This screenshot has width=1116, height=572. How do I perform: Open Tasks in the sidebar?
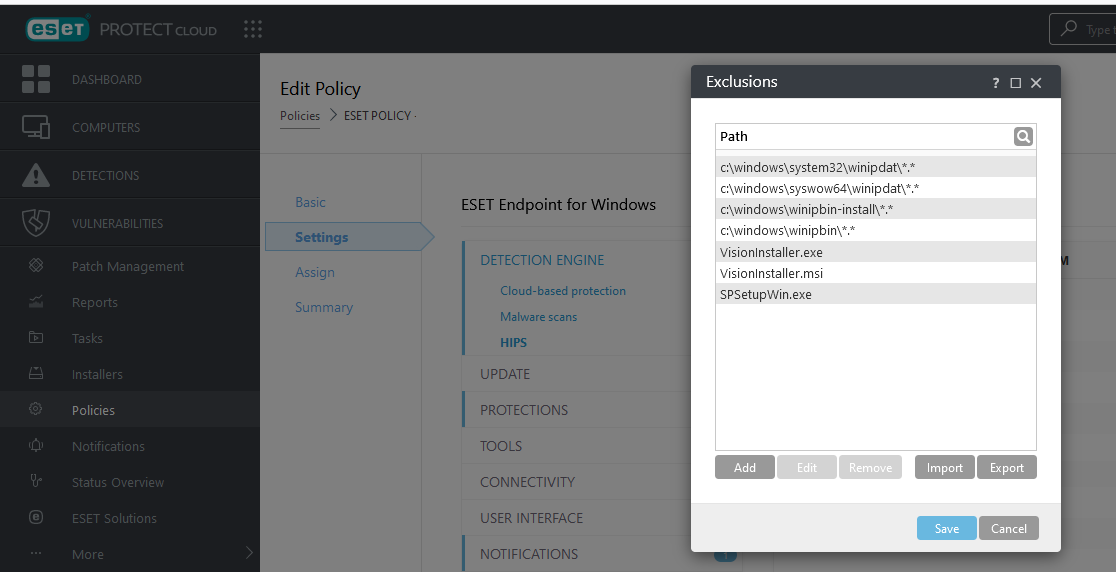(87, 338)
